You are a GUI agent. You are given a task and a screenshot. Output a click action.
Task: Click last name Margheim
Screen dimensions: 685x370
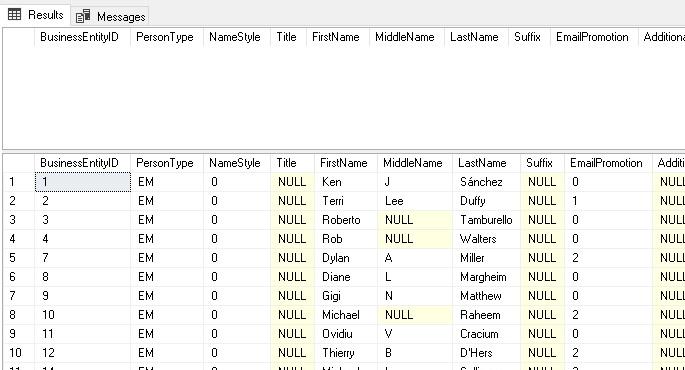(483, 277)
